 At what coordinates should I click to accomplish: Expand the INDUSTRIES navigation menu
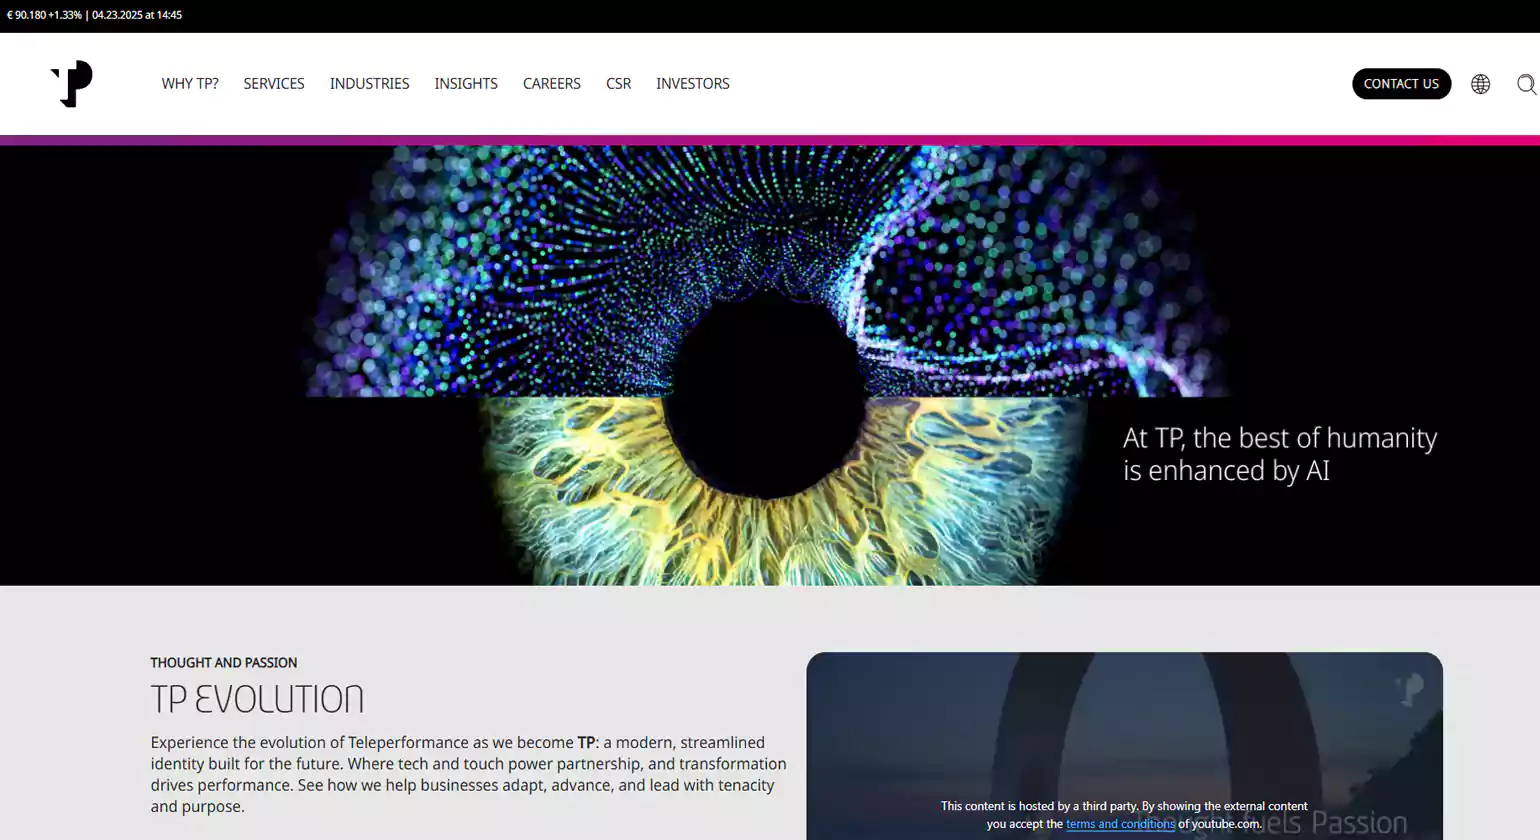[369, 84]
